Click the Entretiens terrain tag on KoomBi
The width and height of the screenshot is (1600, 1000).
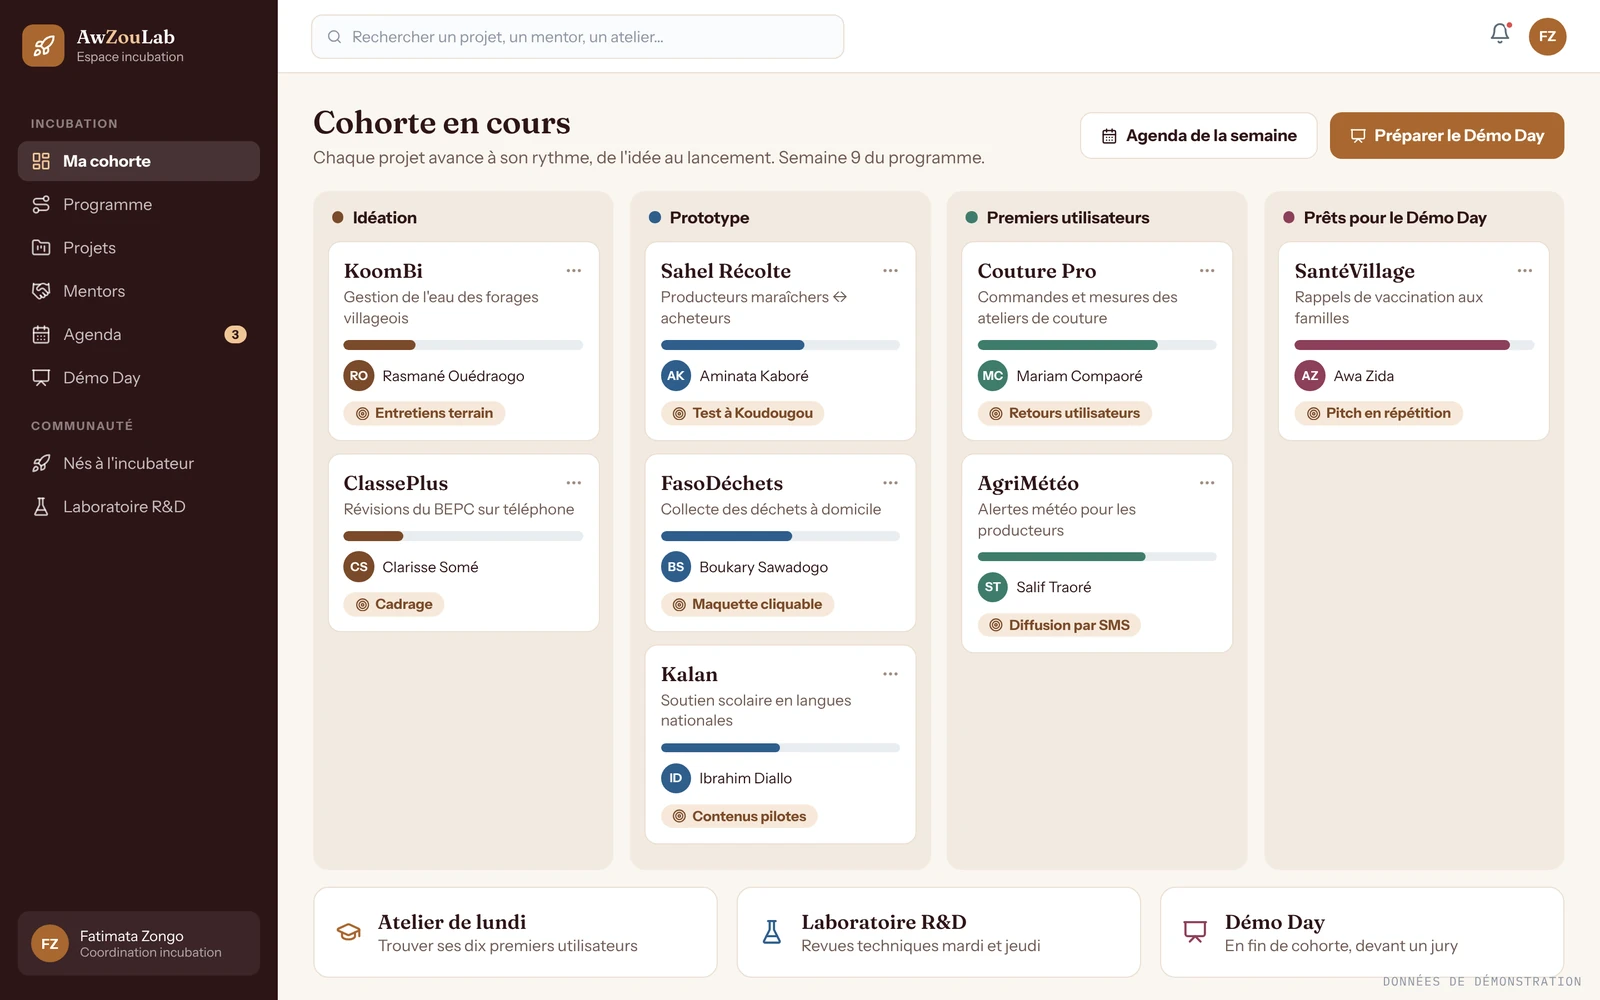[x=424, y=413]
